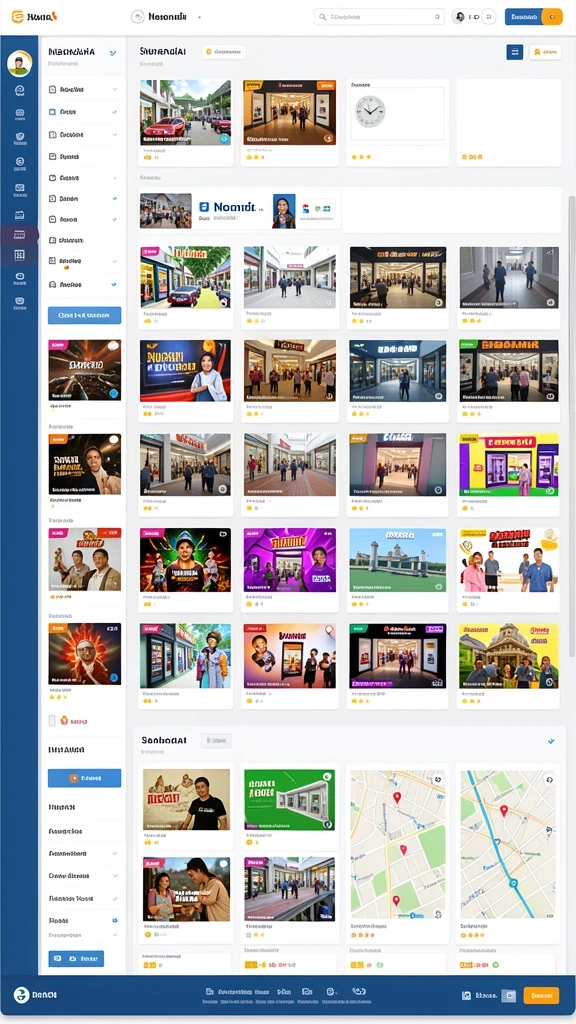Open the profile avatar atop the blue sidebar

tap(20, 63)
